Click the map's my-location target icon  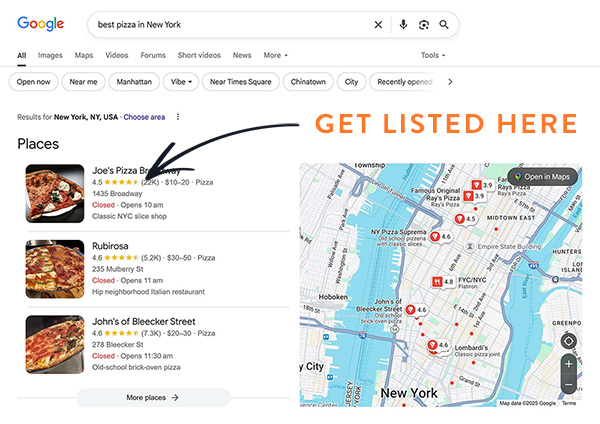(569, 341)
